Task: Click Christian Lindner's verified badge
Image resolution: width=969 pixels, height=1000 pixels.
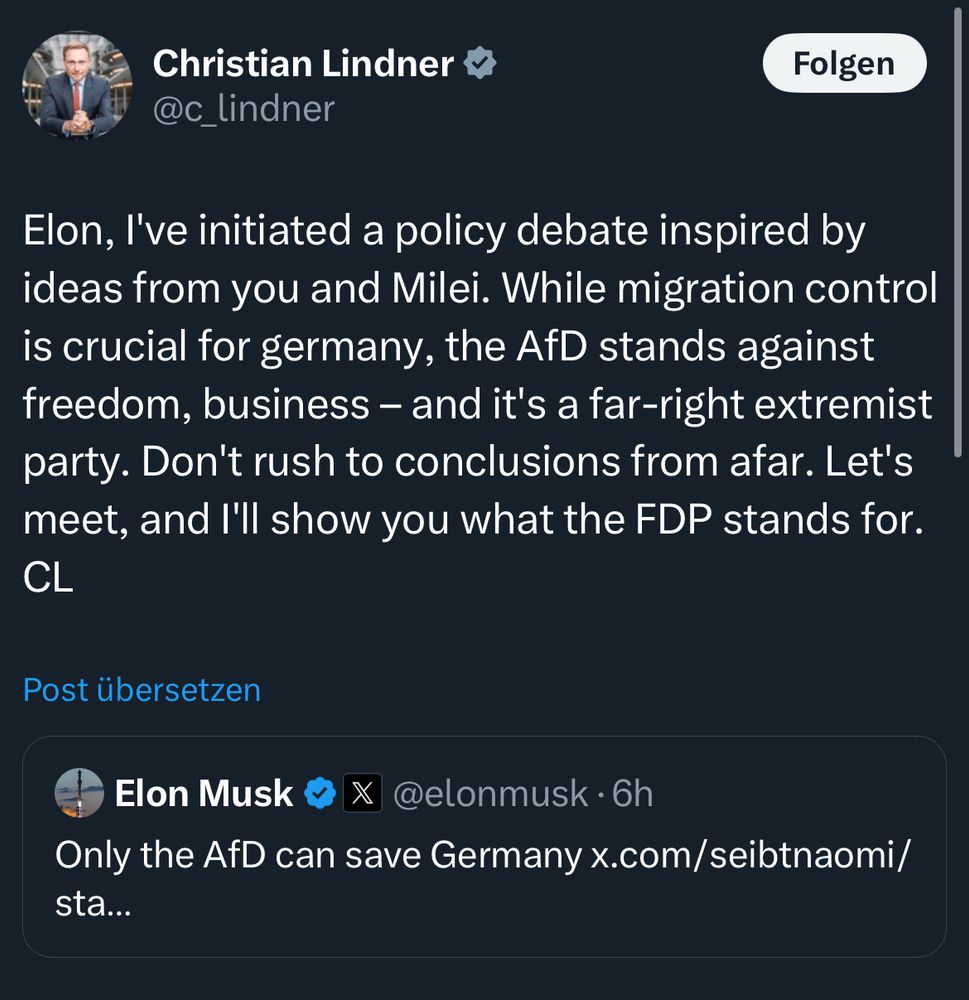Action: [x=481, y=65]
